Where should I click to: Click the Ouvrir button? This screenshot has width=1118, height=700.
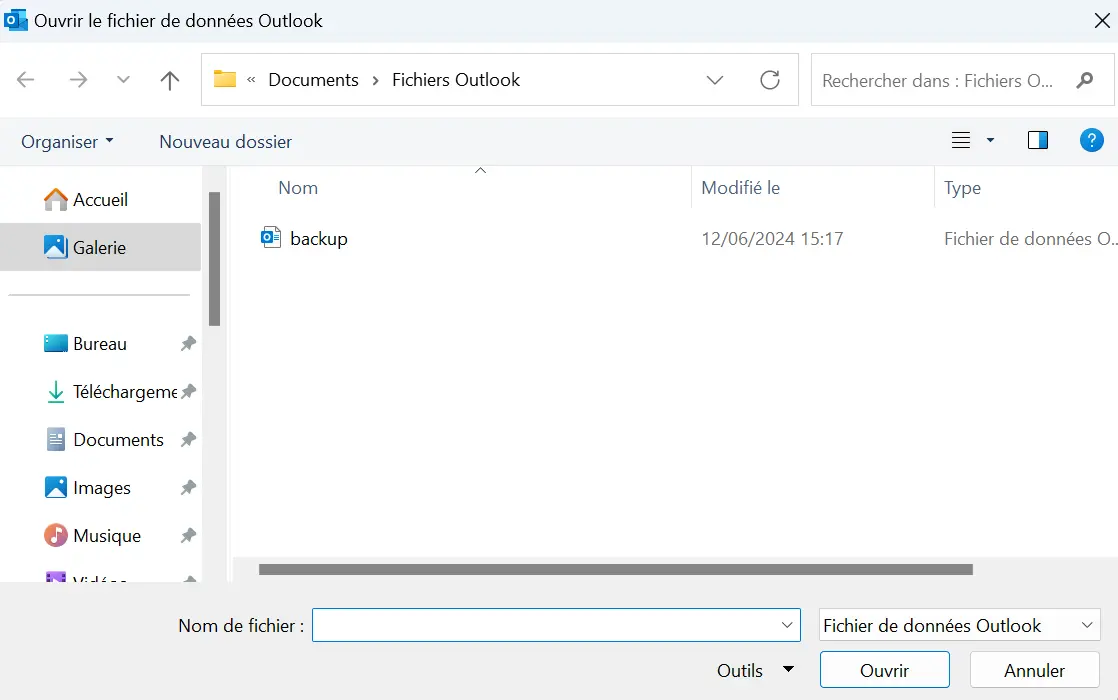click(x=884, y=670)
